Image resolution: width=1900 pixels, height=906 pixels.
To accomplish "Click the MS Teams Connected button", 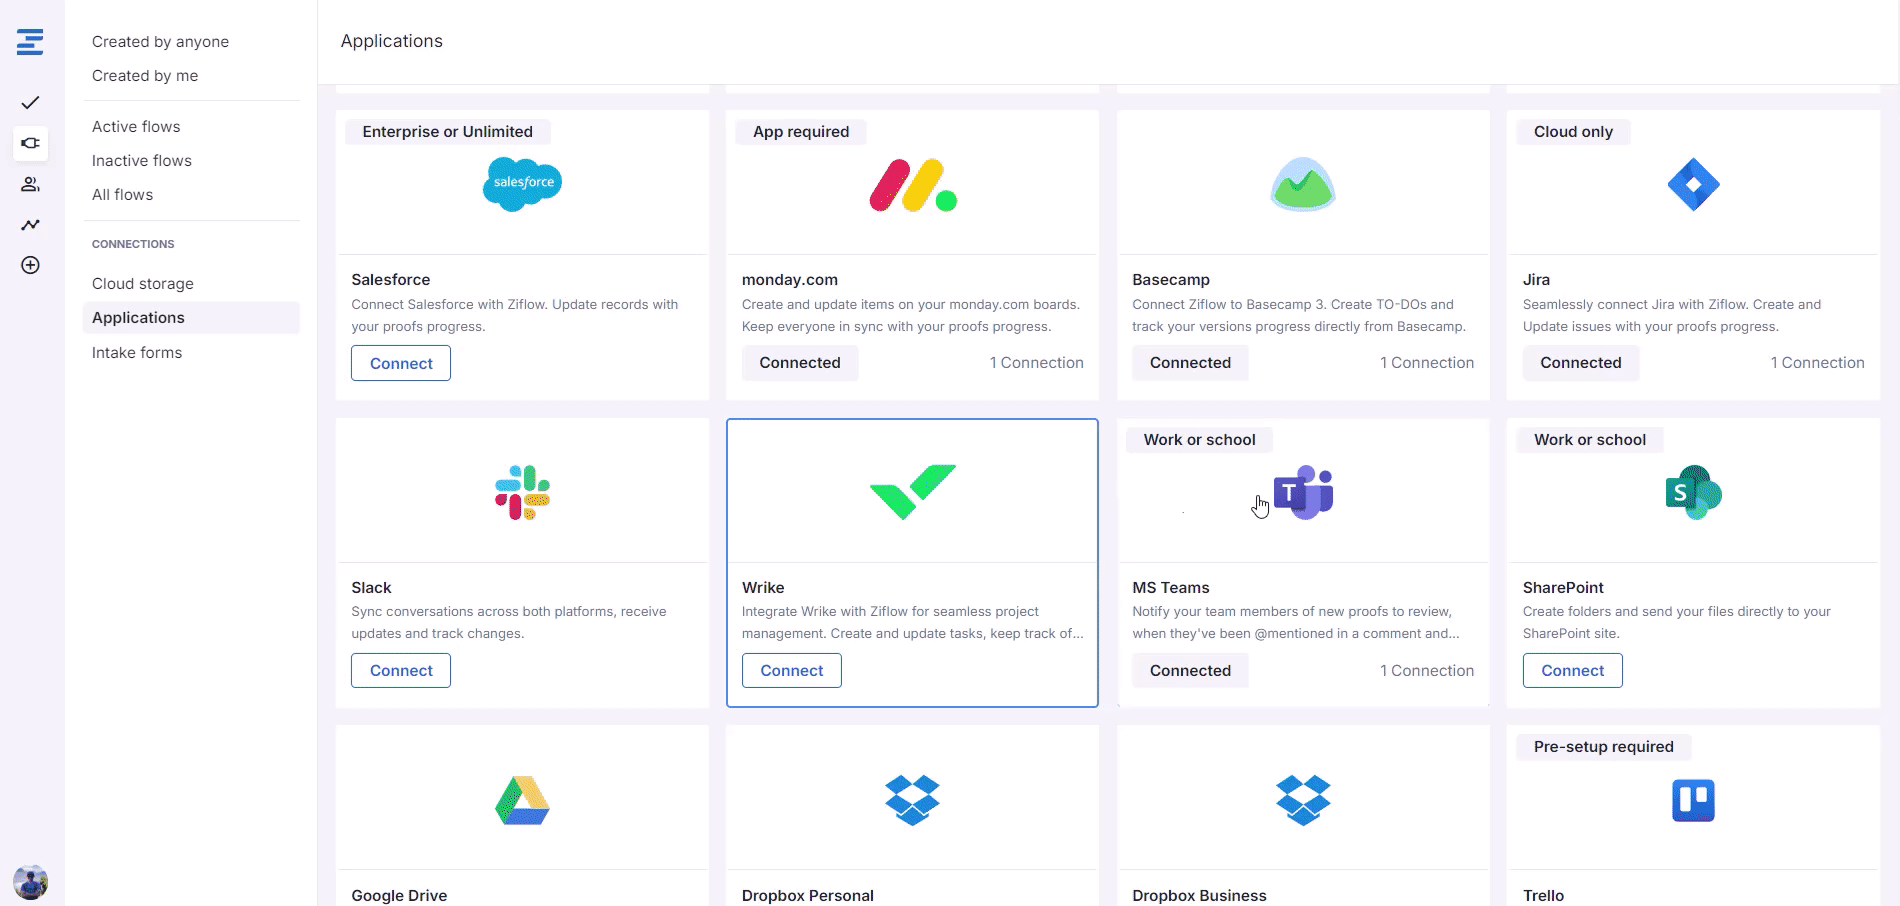I will pyautogui.click(x=1189, y=671).
